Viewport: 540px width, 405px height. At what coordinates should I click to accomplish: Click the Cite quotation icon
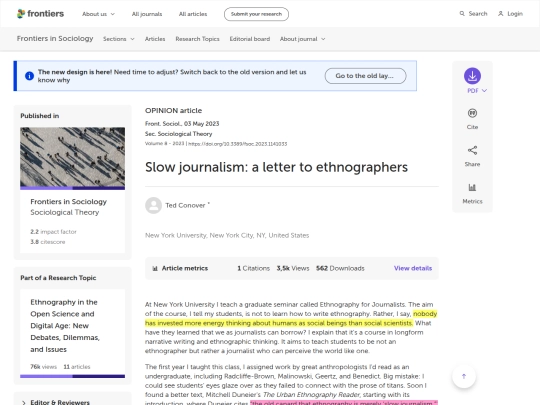coord(472,113)
